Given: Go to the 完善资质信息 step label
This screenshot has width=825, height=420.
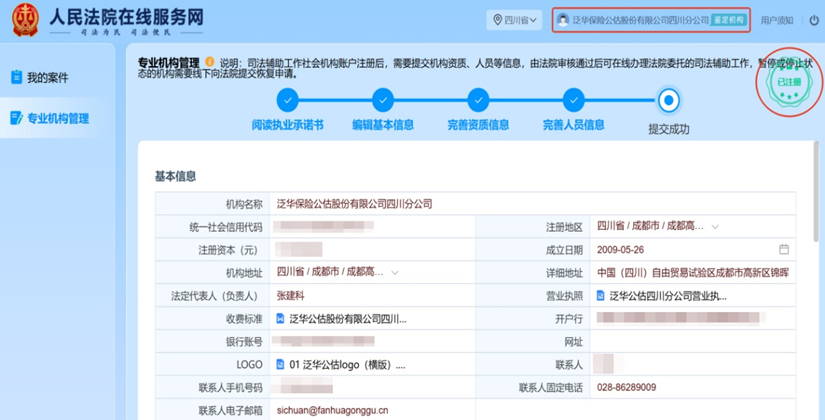Looking at the screenshot, I should [478, 125].
